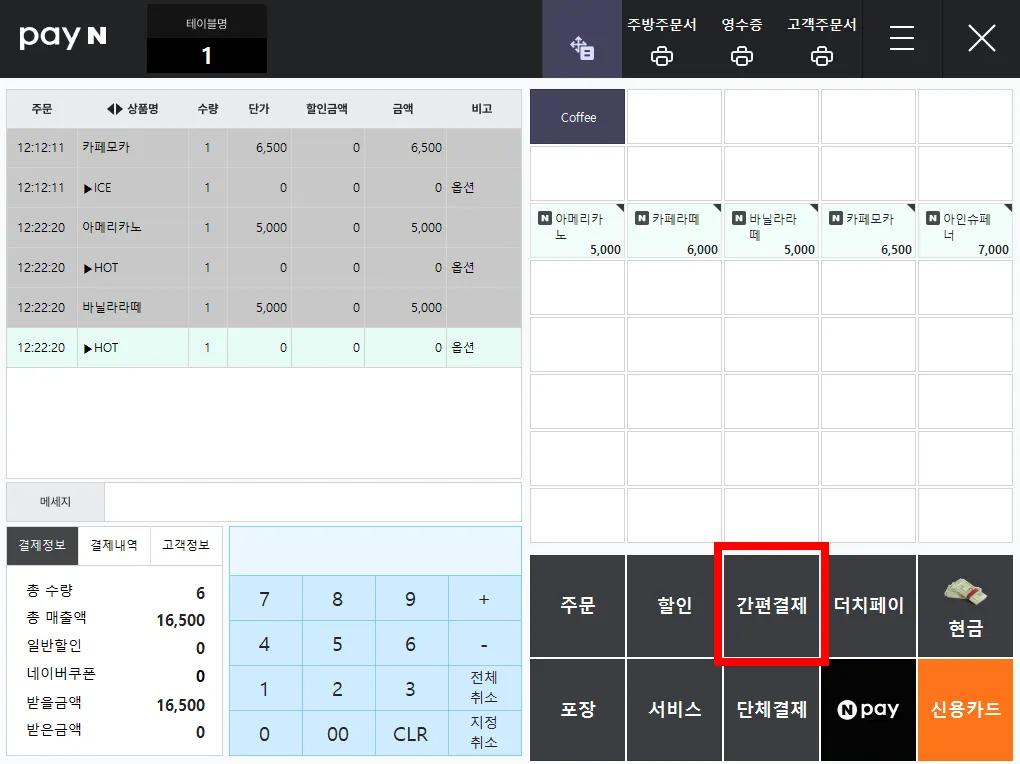This screenshot has width=1020, height=764.
Task: Tap keypad digit 8
Action: tap(338, 599)
